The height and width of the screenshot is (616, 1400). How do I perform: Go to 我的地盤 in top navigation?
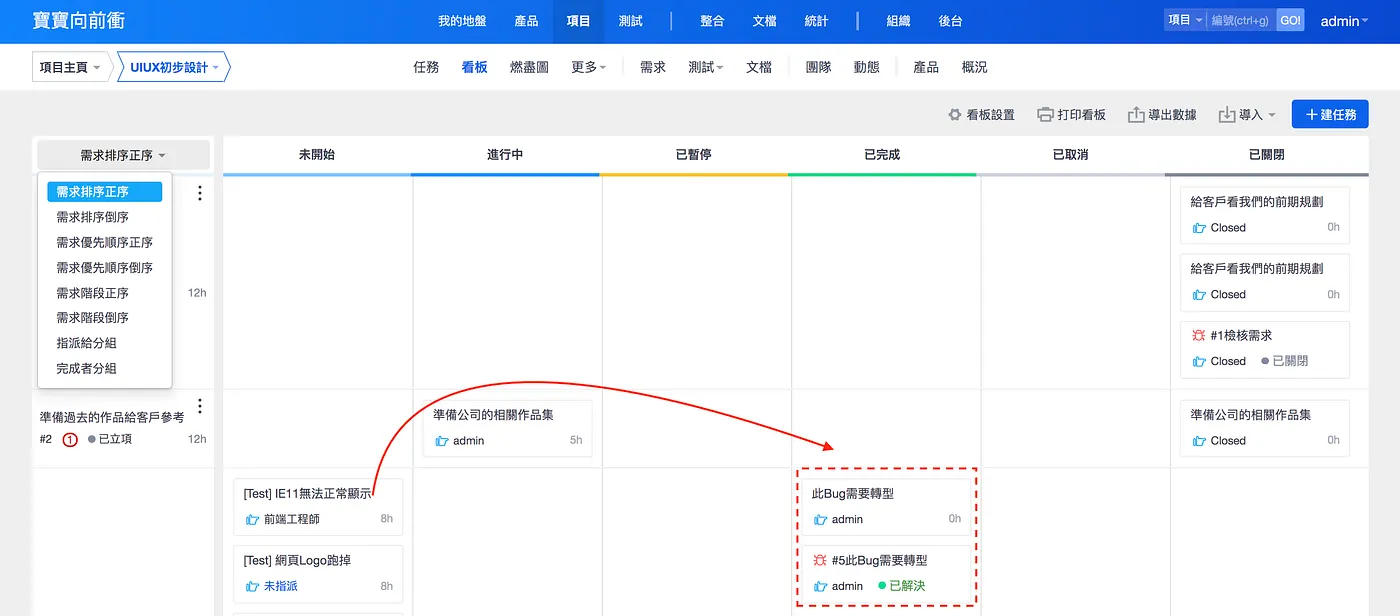click(x=462, y=21)
